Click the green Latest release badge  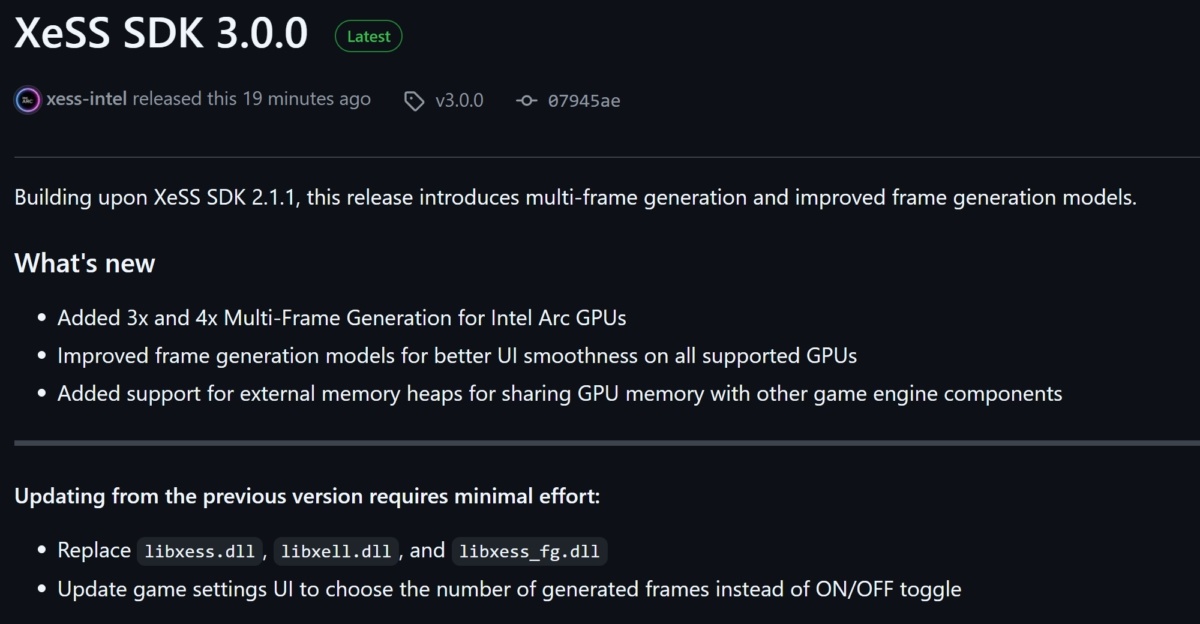point(369,36)
